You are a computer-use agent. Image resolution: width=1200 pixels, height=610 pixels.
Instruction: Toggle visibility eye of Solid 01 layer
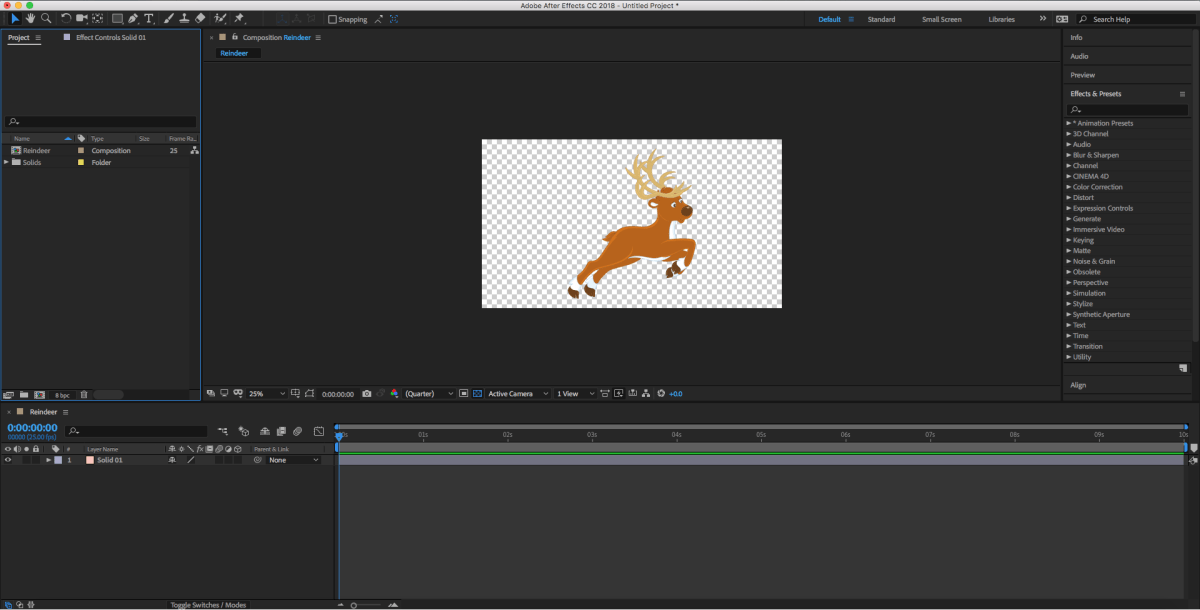pos(8,460)
